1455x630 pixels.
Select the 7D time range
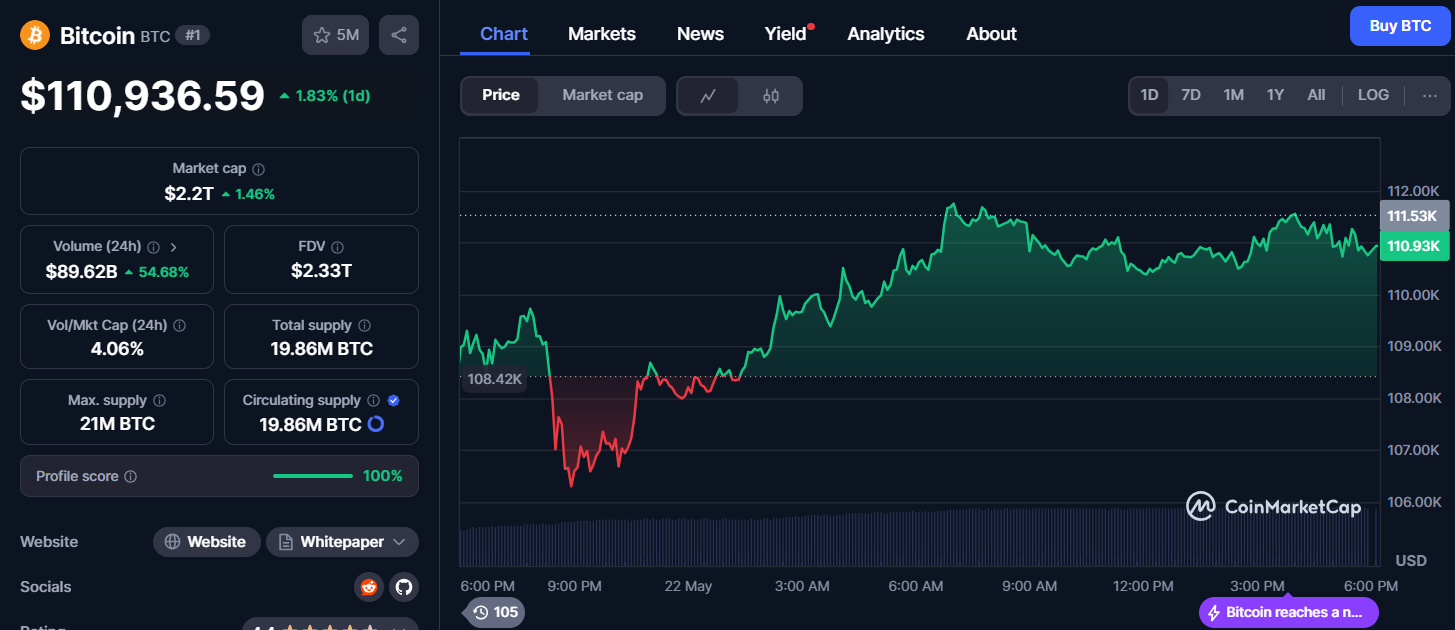1191,95
